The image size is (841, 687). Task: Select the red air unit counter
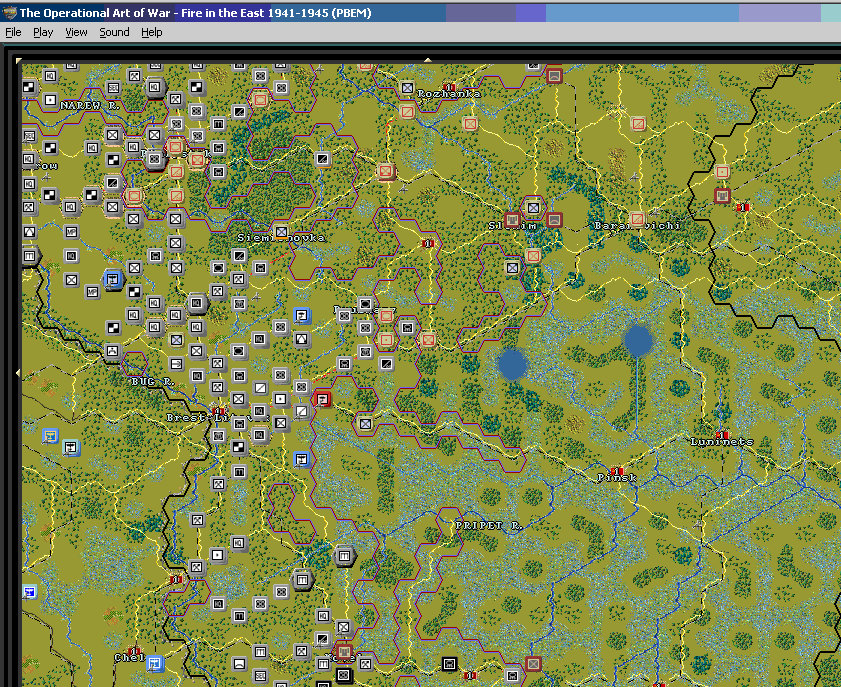point(322,398)
